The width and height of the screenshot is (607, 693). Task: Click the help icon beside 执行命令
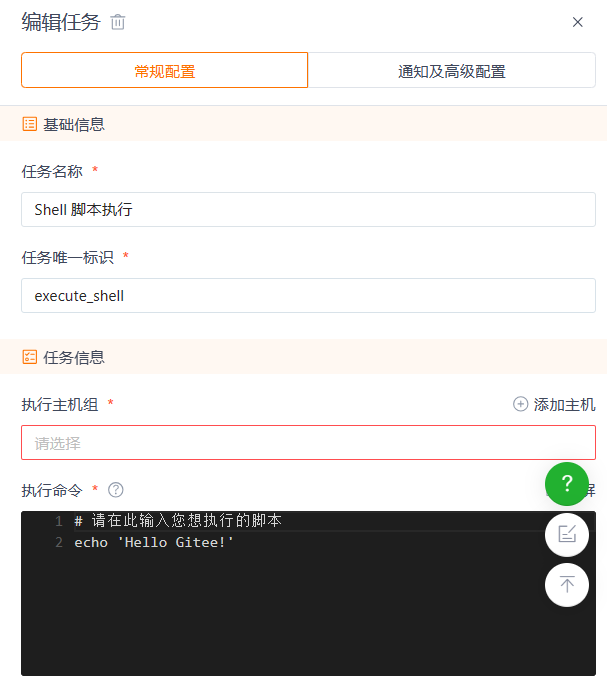pyautogui.click(x=116, y=490)
